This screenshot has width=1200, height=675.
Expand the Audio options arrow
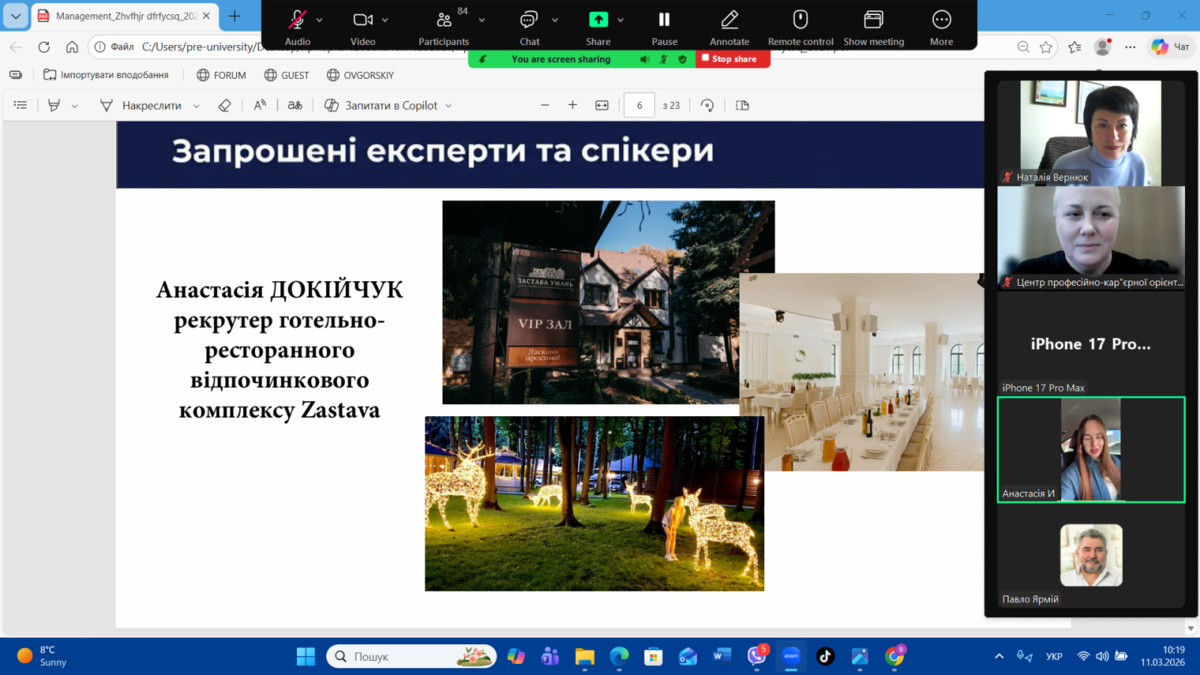(320, 20)
